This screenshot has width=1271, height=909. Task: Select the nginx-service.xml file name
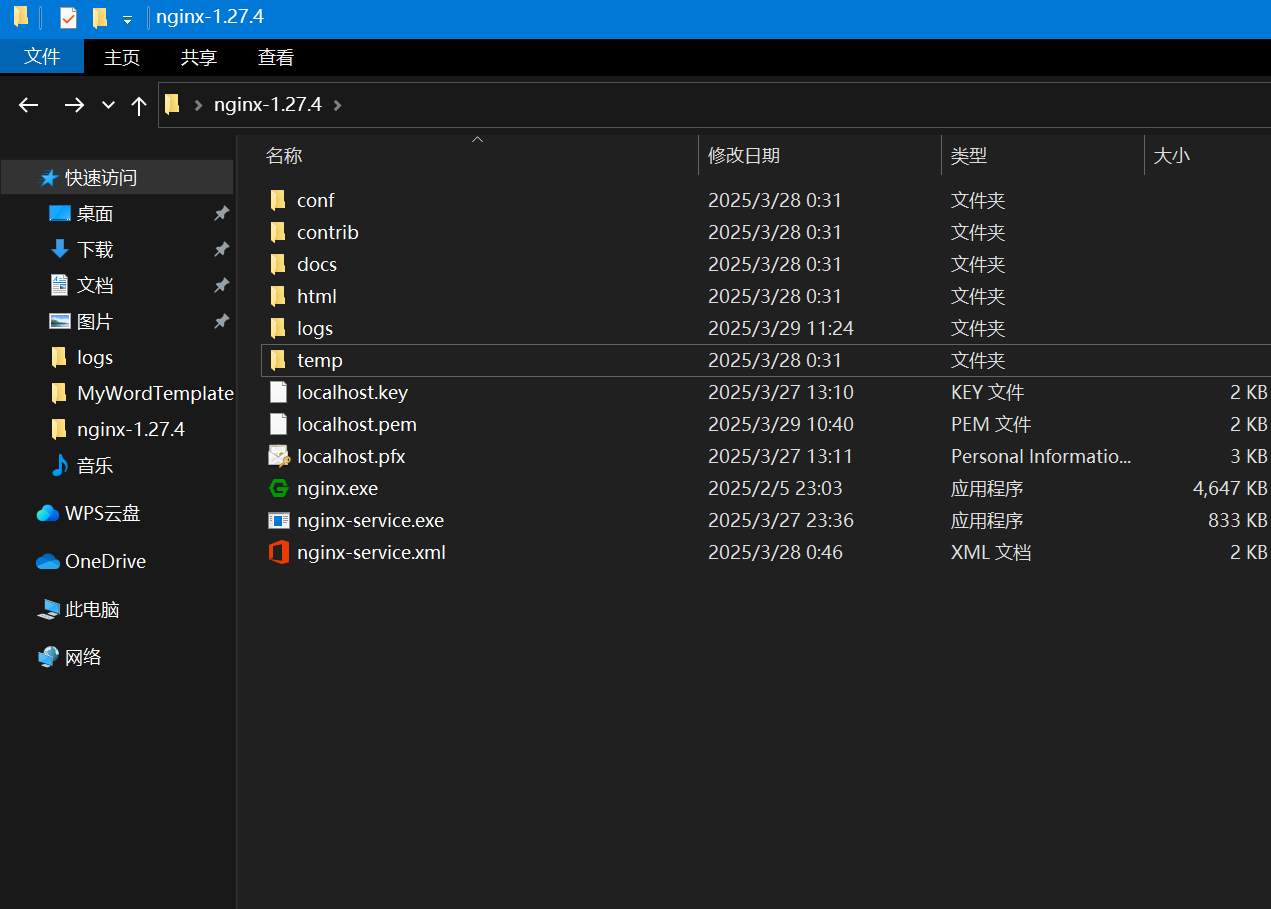pyautogui.click(x=371, y=552)
